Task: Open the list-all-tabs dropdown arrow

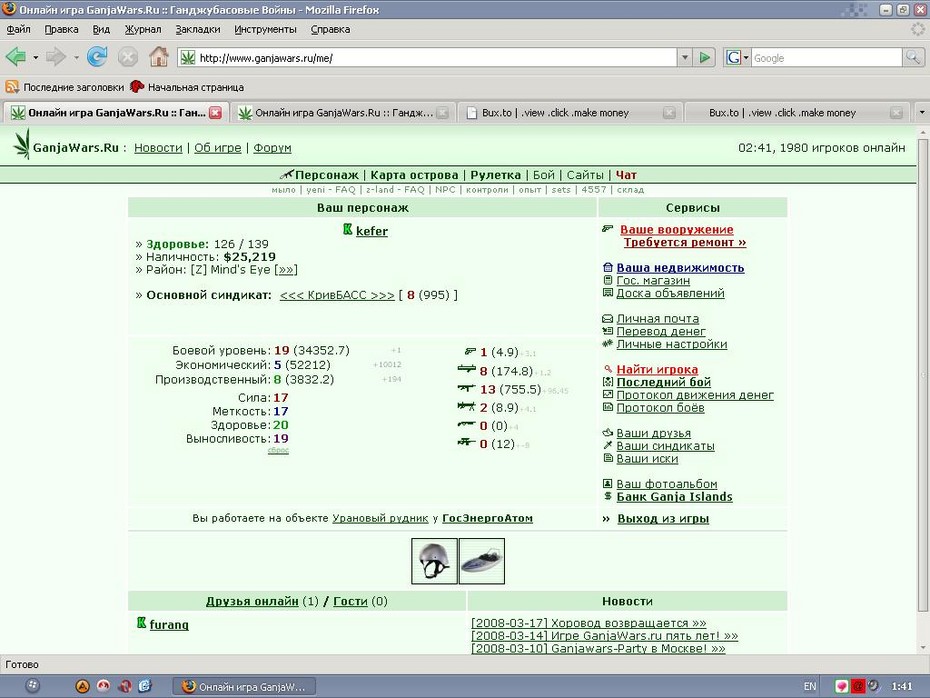Action: (922, 112)
